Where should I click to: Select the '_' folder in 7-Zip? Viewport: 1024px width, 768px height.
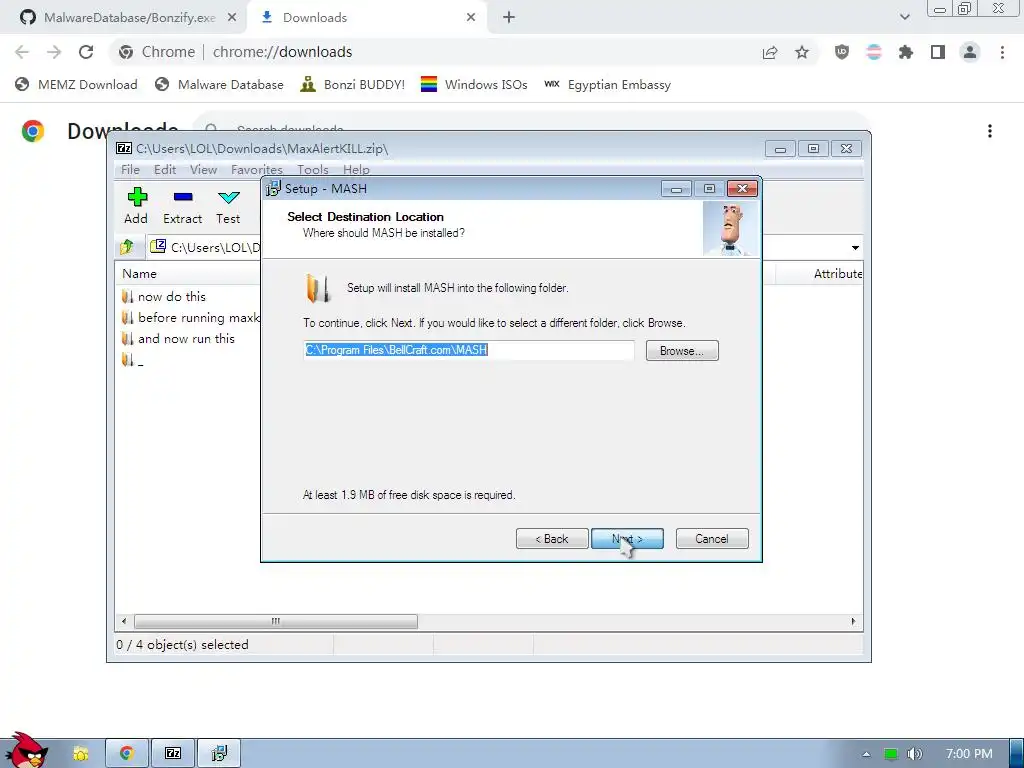coord(133,360)
